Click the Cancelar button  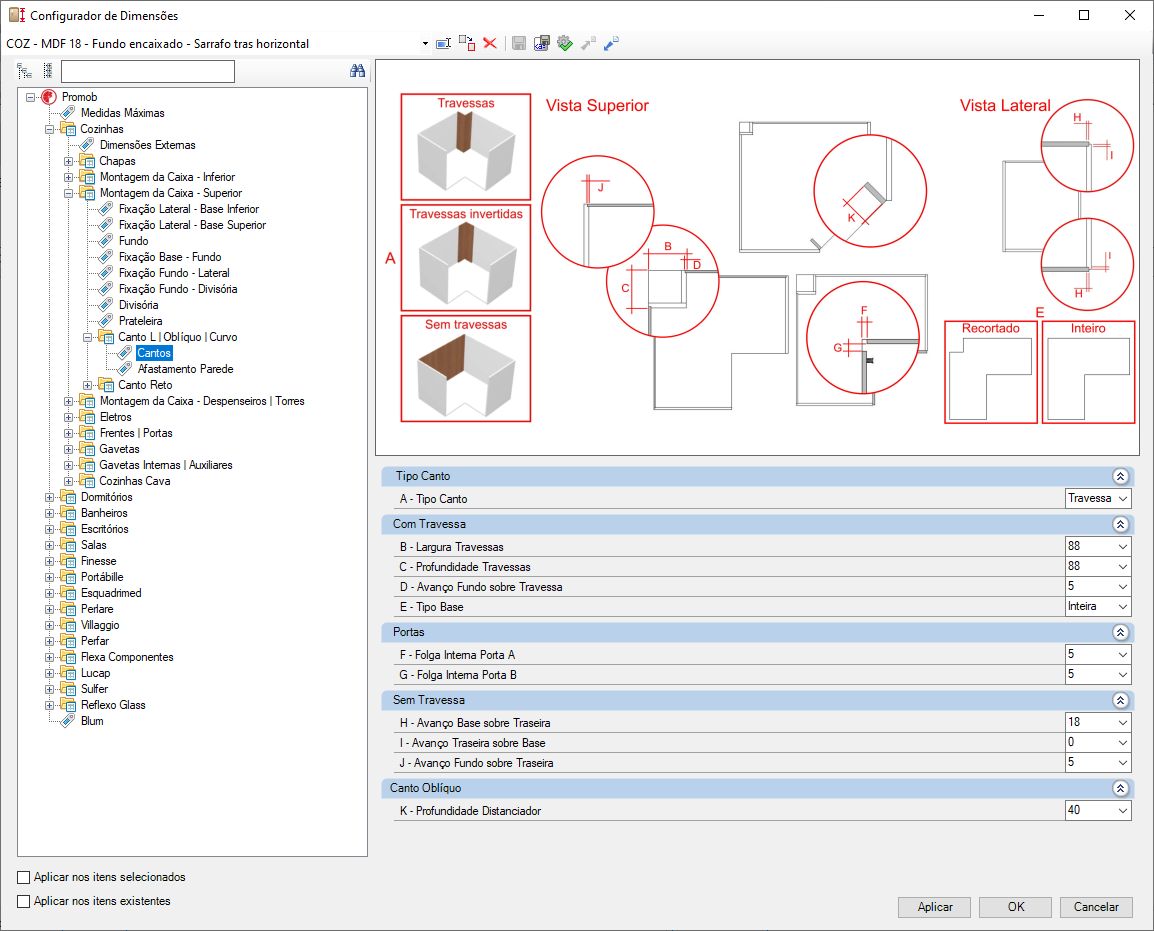click(x=1096, y=907)
